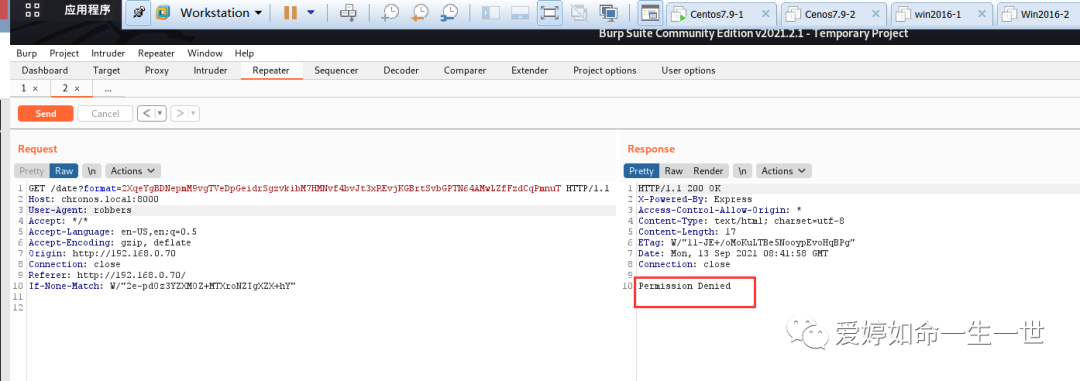The height and width of the screenshot is (381, 1080).
Task: Open the Workstation dropdown menu
Action: click(220, 13)
